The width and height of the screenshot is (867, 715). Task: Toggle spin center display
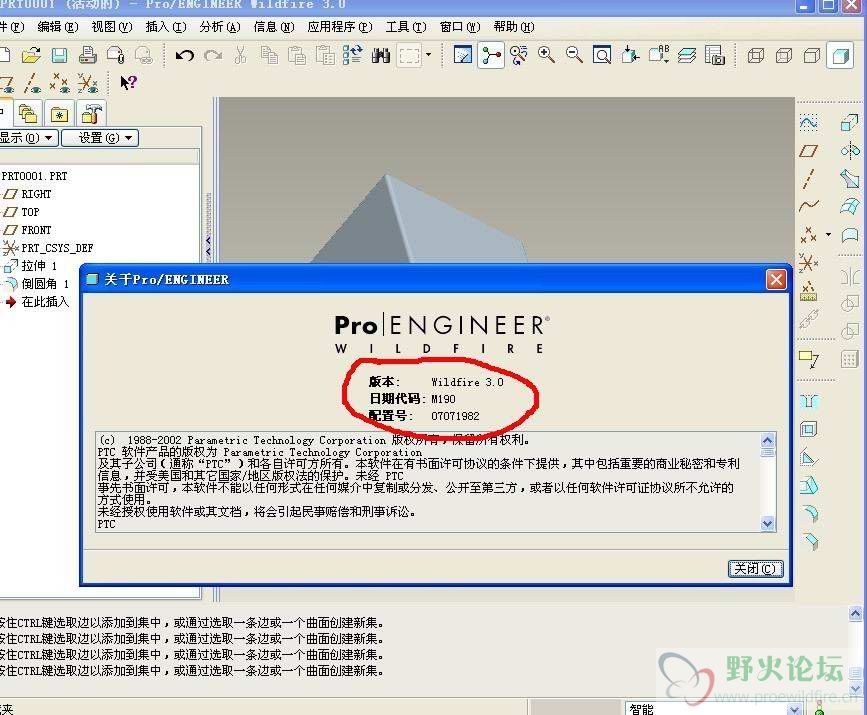pos(491,55)
